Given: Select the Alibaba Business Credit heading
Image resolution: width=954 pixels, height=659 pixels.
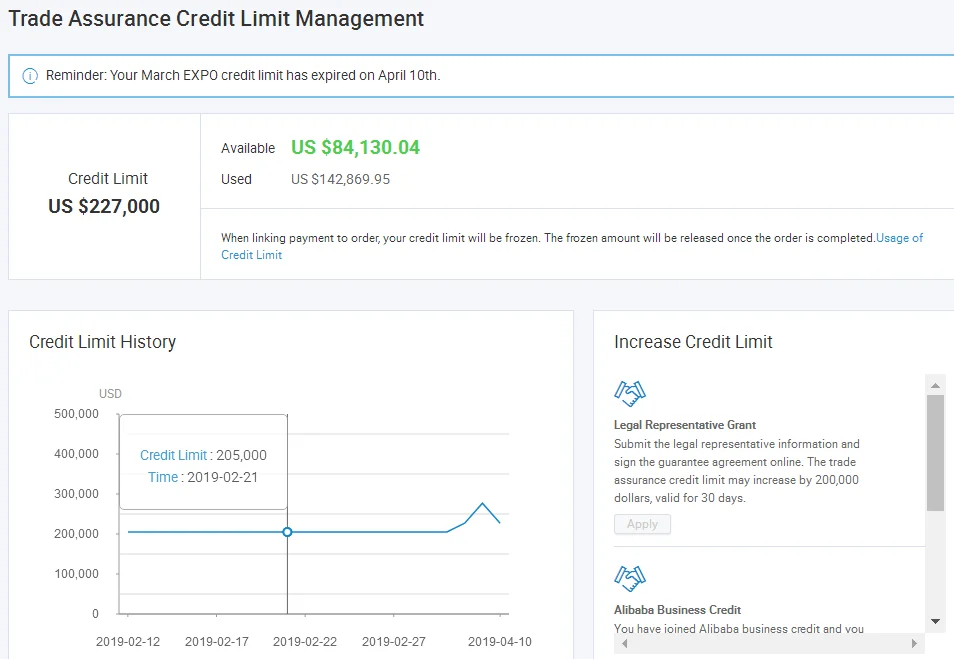Looking at the screenshot, I should (x=677, y=609).
